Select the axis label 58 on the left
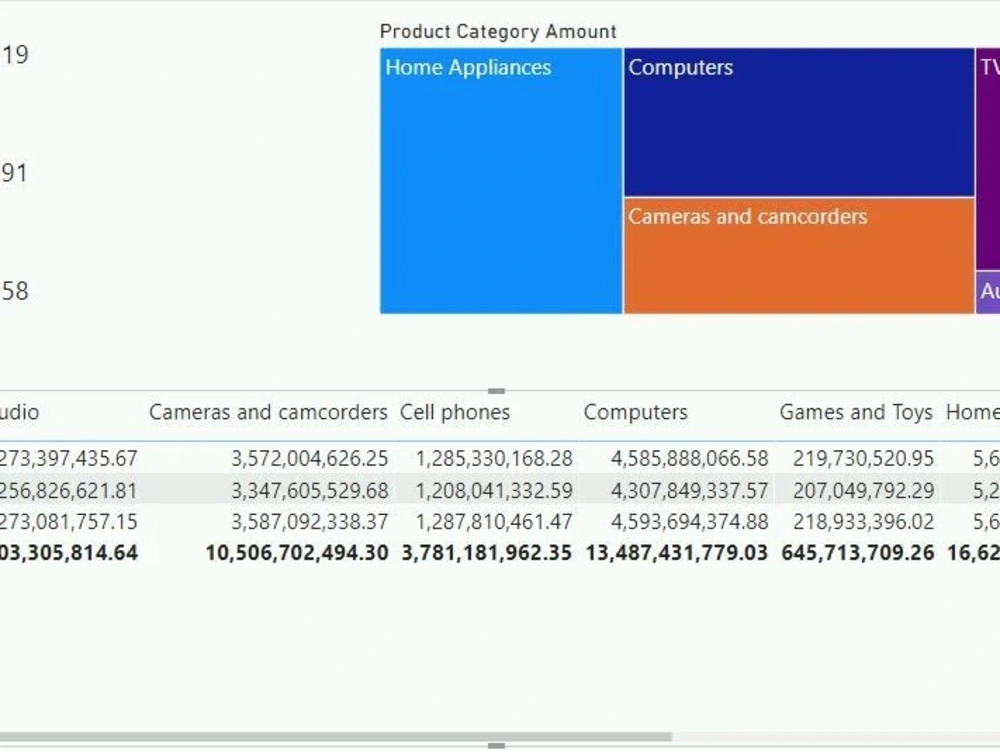The width and height of the screenshot is (1000, 750). pyautogui.click(x=16, y=291)
